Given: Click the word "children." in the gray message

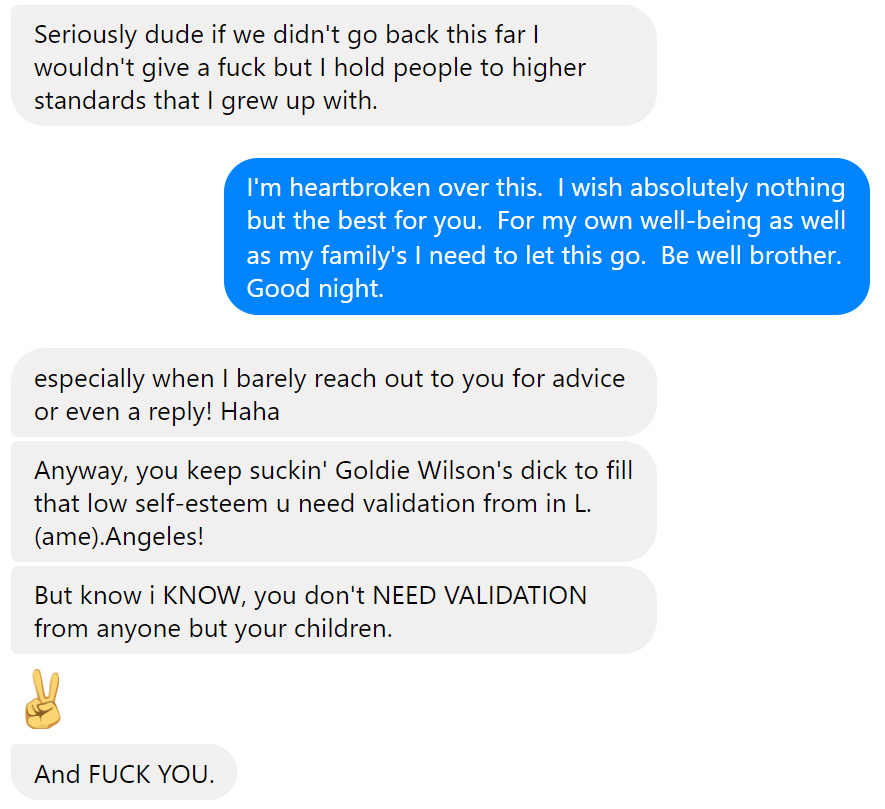Looking at the screenshot, I should (x=343, y=628).
